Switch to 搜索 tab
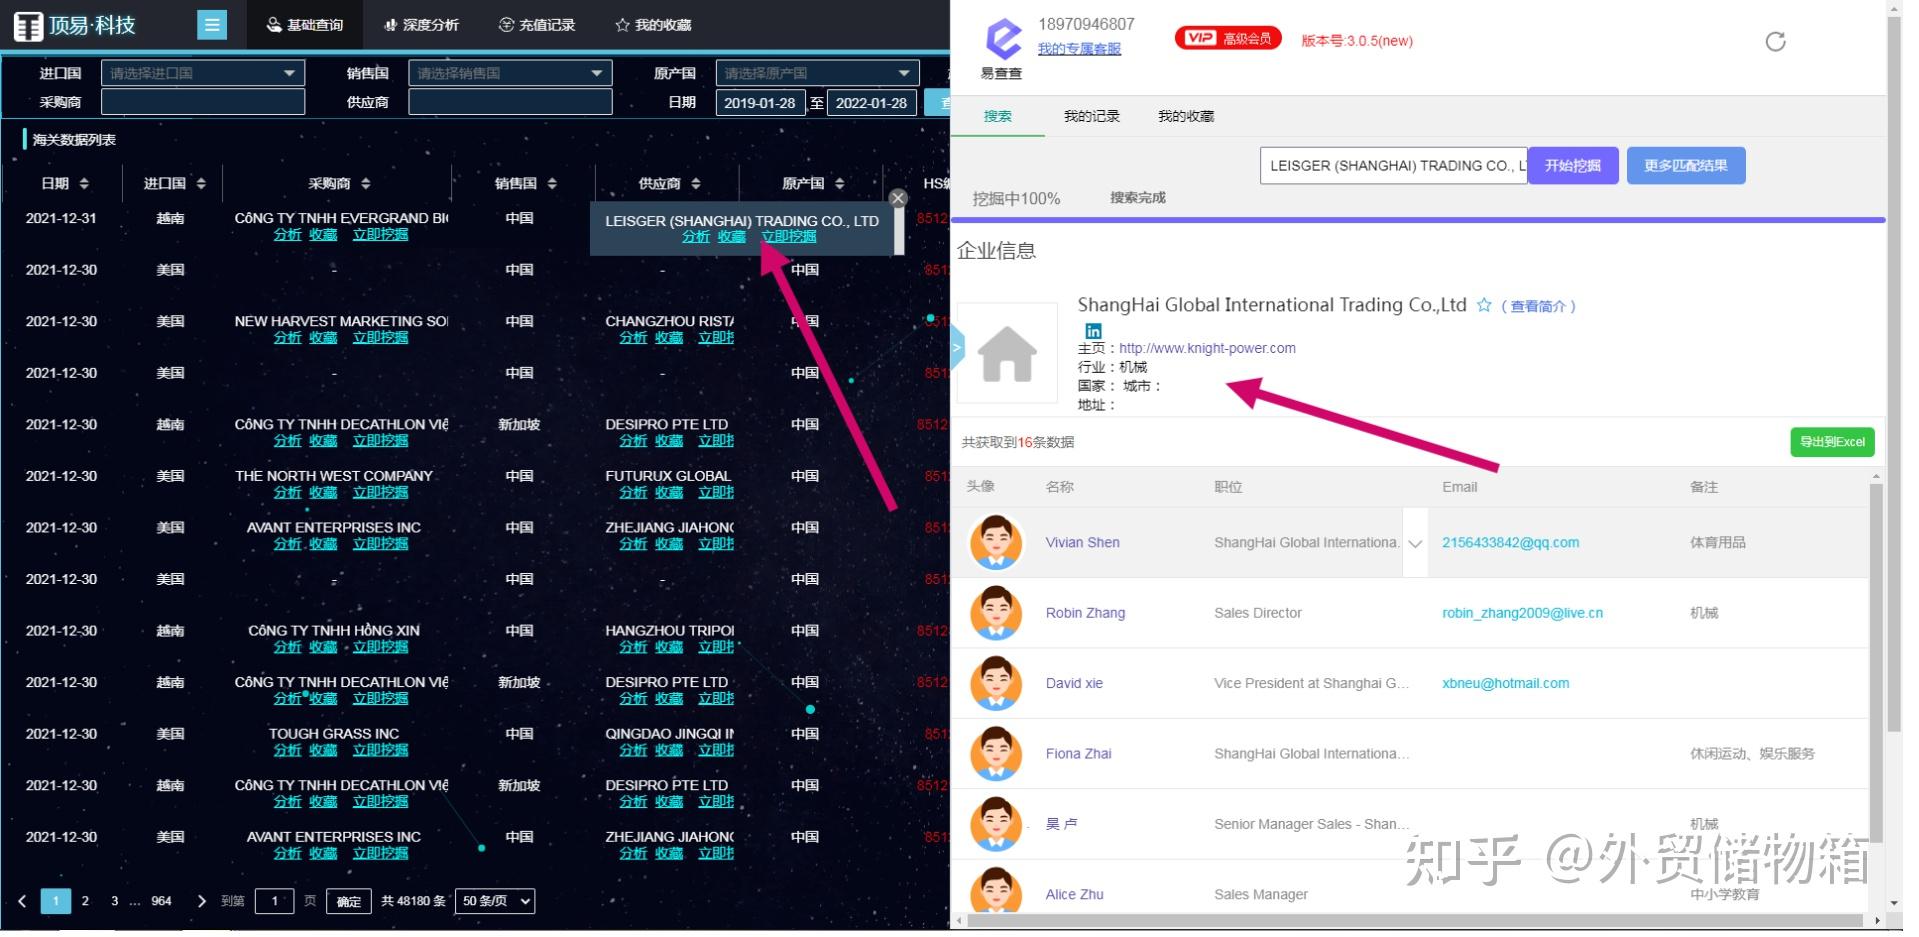Image resolution: width=1919 pixels, height=937 pixels. click(997, 116)
